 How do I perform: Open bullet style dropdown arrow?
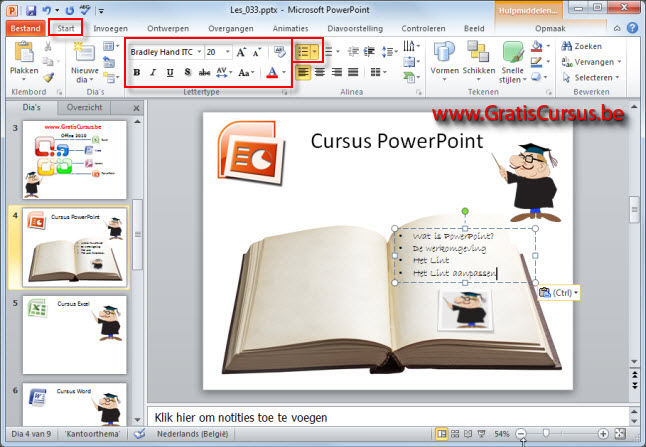coord(315,51)
